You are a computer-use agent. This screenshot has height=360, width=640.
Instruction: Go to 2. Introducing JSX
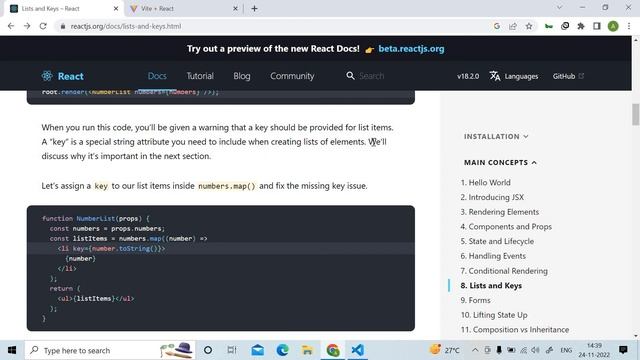[x=492, y=197]
